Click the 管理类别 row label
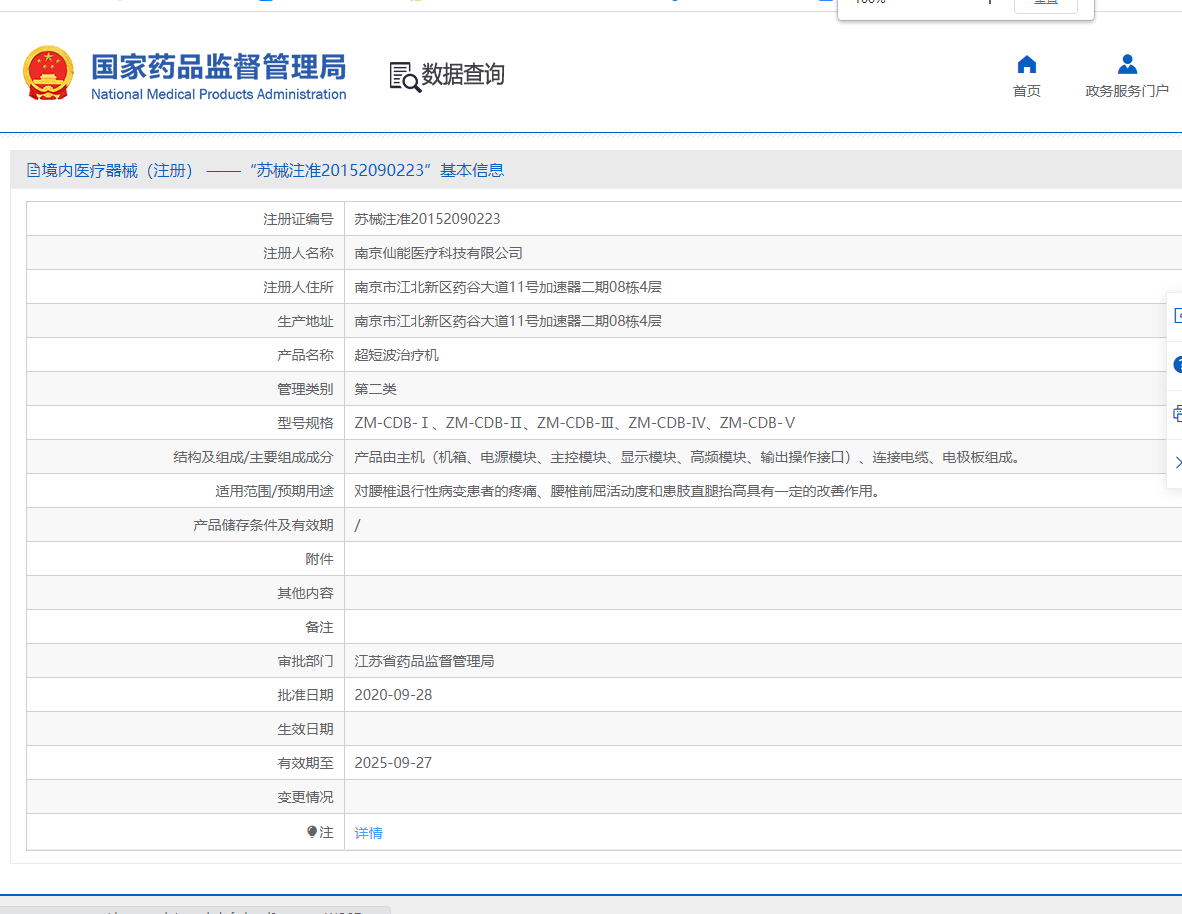 coord(305,389)
